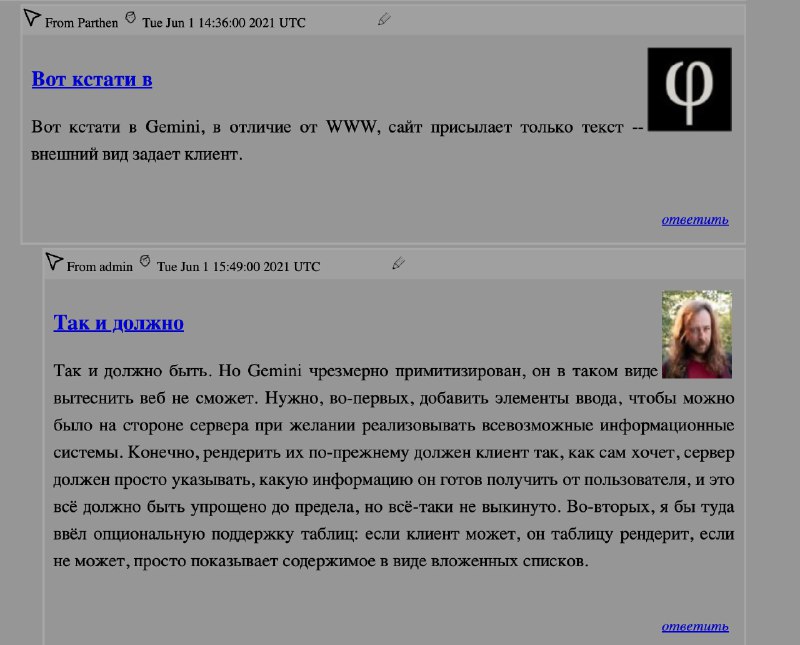Click the arrow icon before "From admin"
The image size is (800, 645).
point(54,261)
